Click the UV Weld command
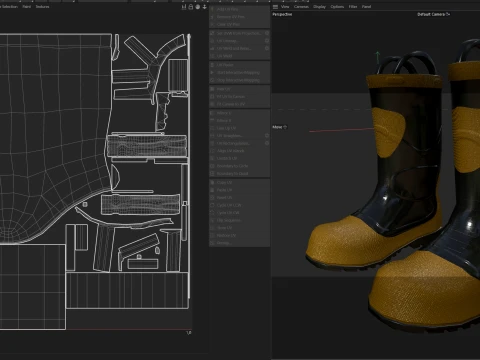Image resolution: width=480 pixels, height=360 pixels. (239, 56)
